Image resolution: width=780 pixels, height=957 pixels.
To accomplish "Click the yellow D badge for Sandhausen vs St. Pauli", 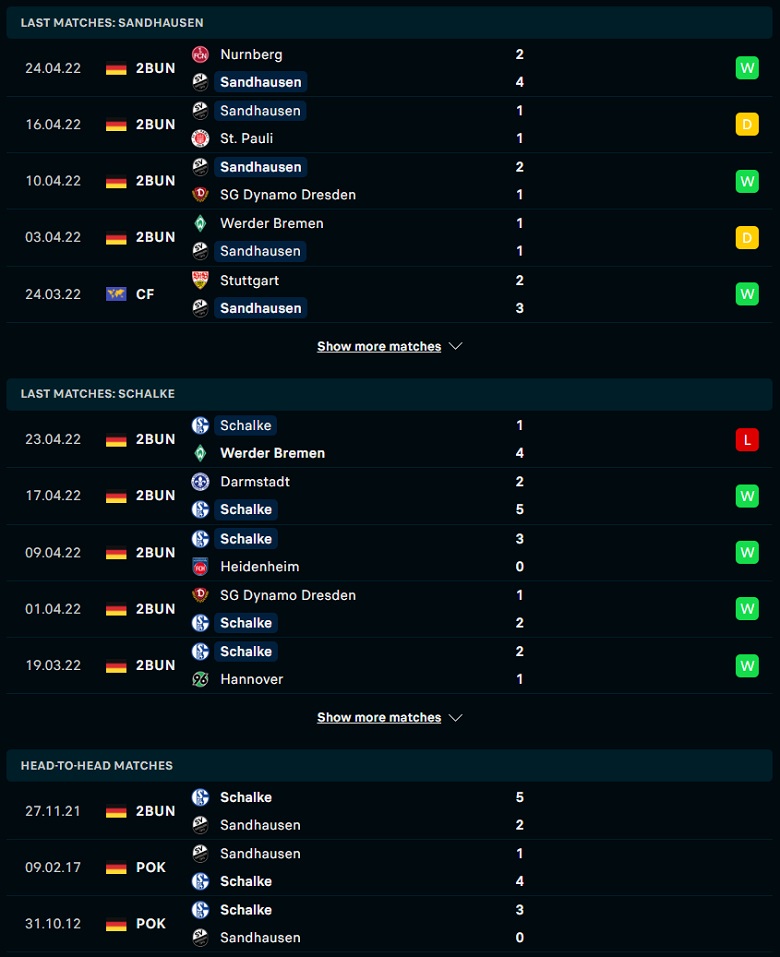I will [747, 125].
